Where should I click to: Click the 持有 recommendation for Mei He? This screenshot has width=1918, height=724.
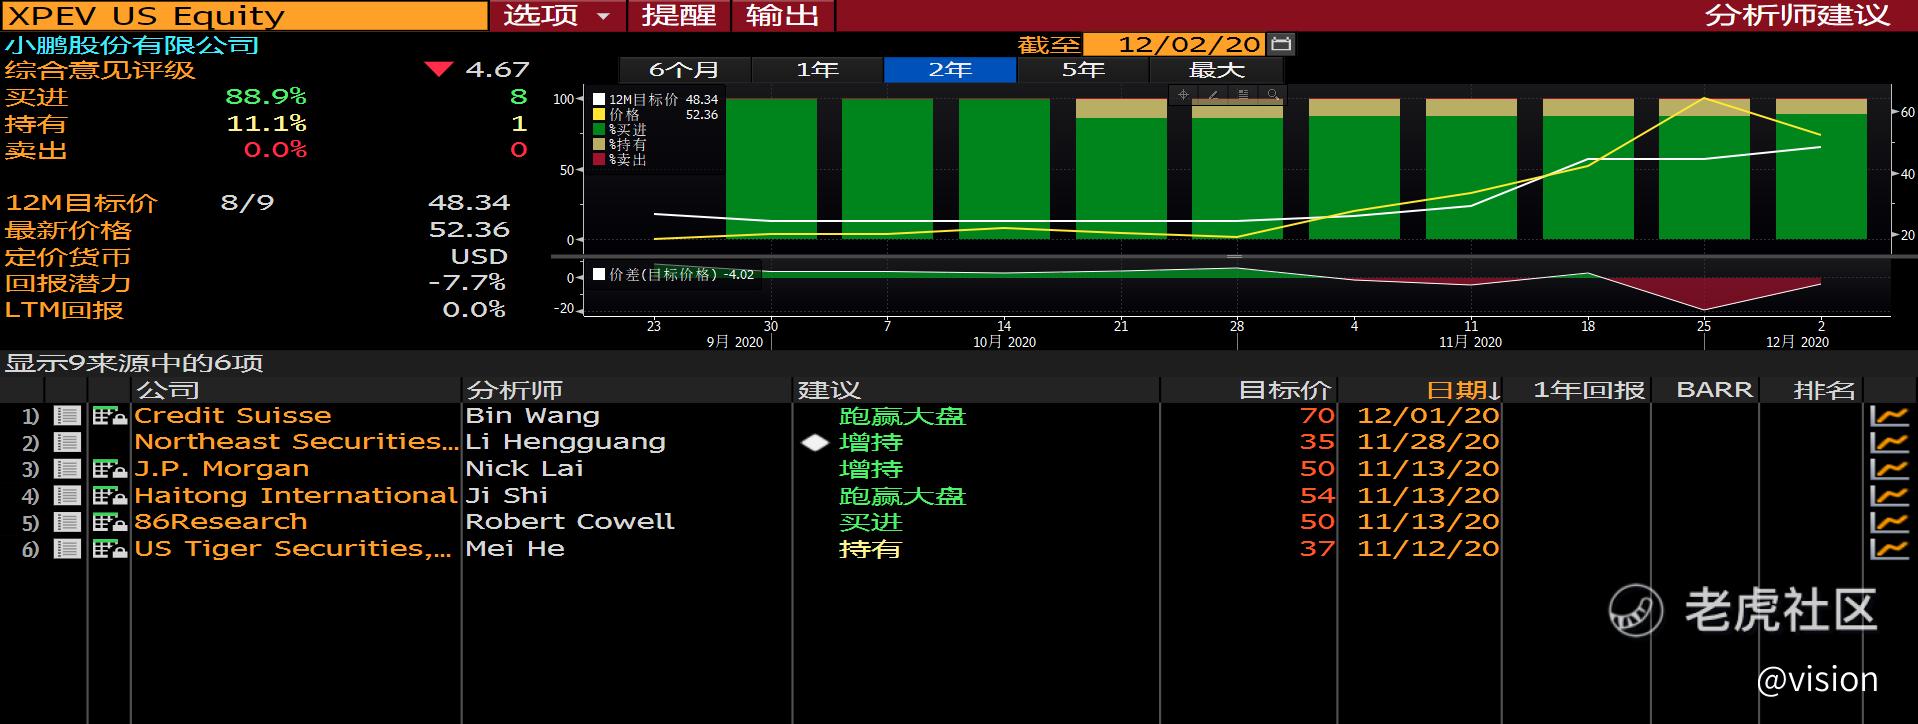click(x=870, y=549)
